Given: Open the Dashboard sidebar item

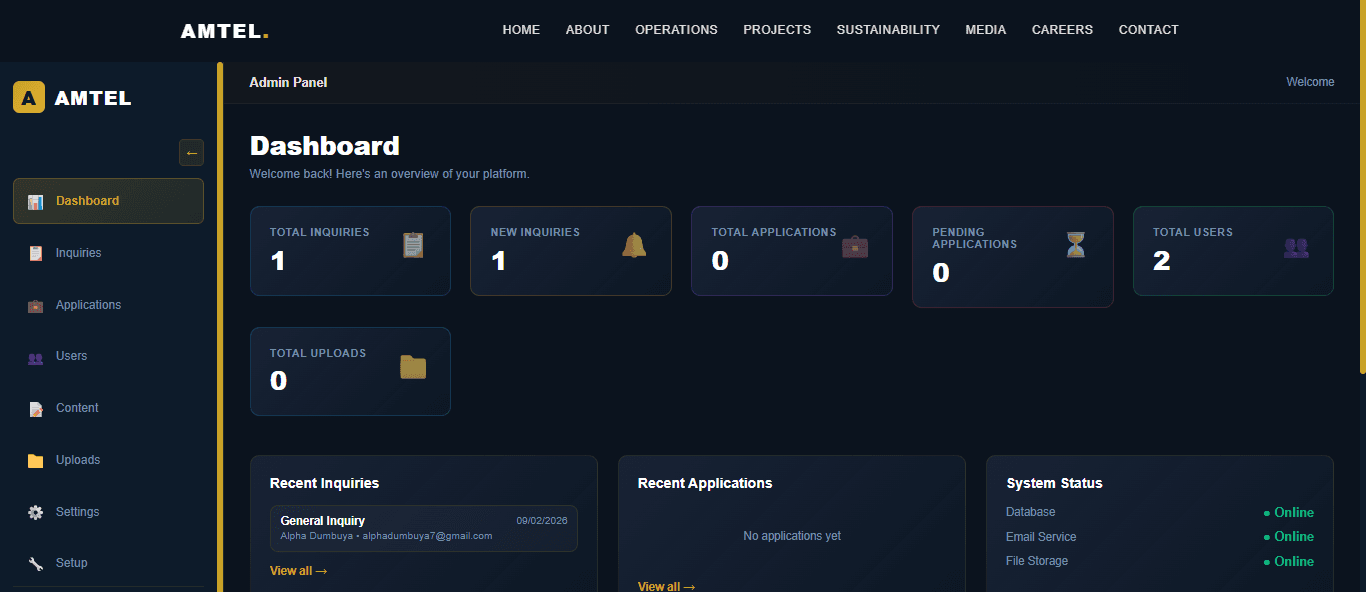Looking at the screenshot, I should pyautogui.click(x=108, y=201).
